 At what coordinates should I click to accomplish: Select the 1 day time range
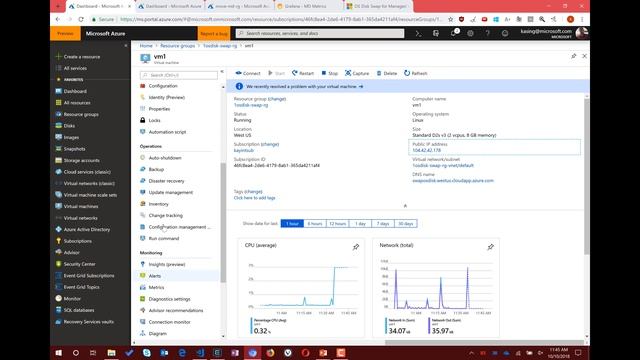click(360, 224)
